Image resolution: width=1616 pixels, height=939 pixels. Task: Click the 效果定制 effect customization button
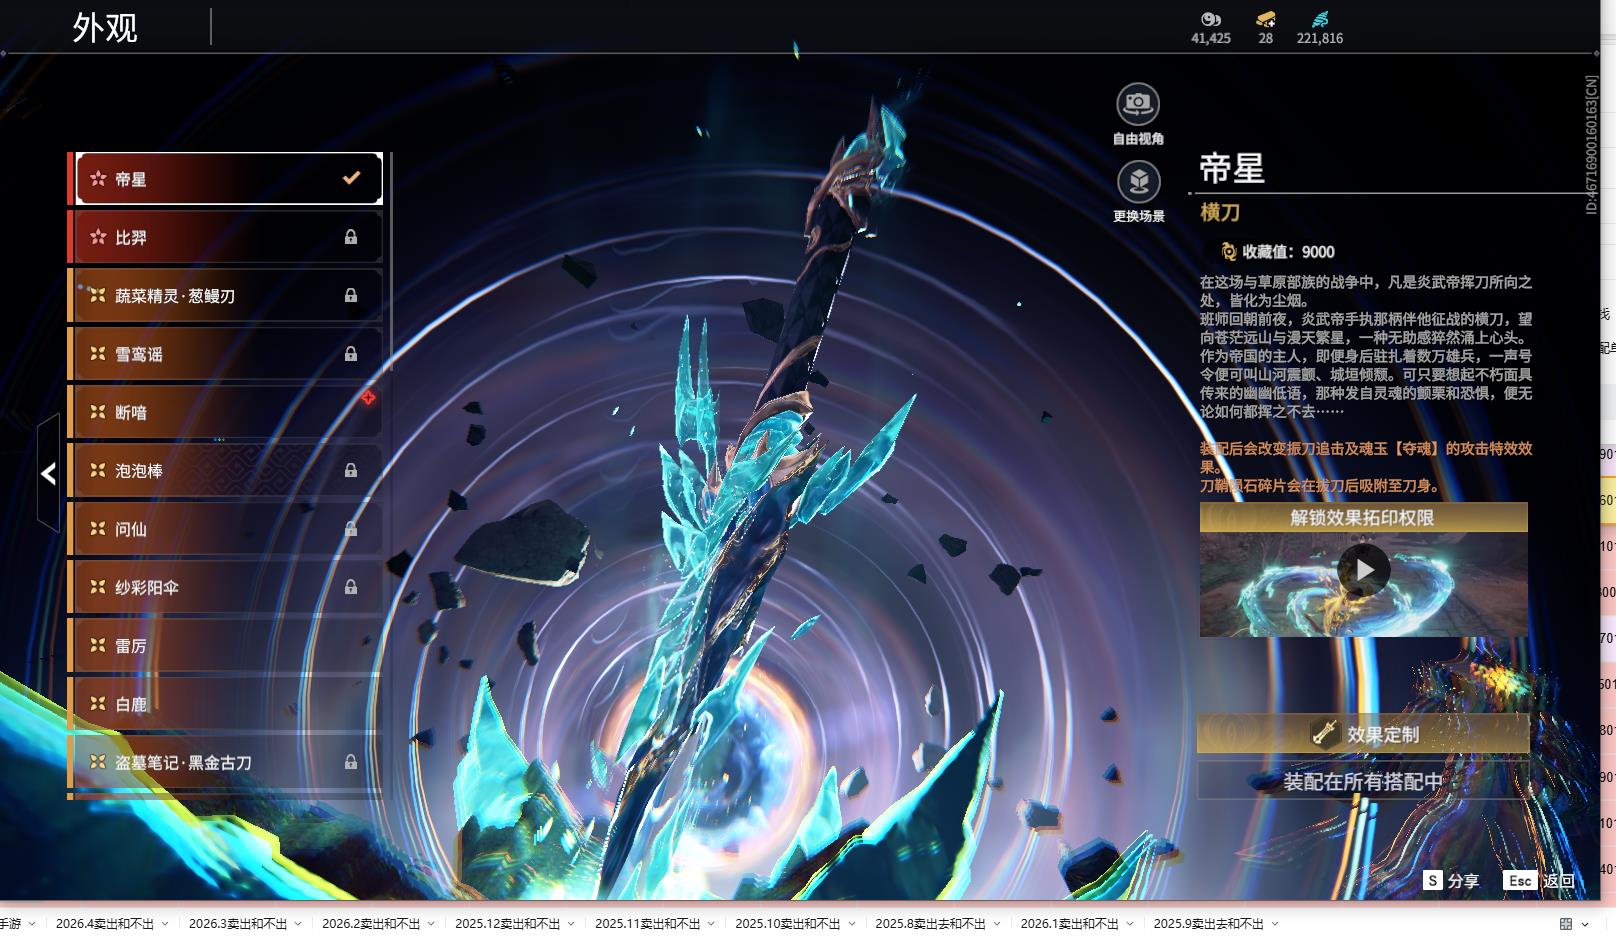[1363, 734]
